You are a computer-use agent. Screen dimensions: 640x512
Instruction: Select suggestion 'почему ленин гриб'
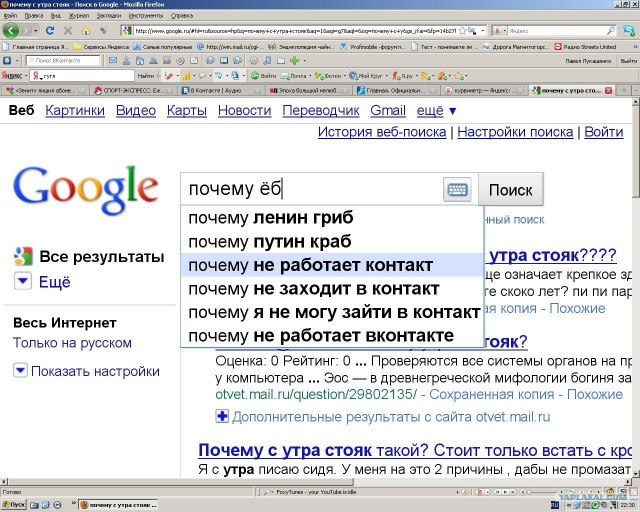(x=332, y=218)
